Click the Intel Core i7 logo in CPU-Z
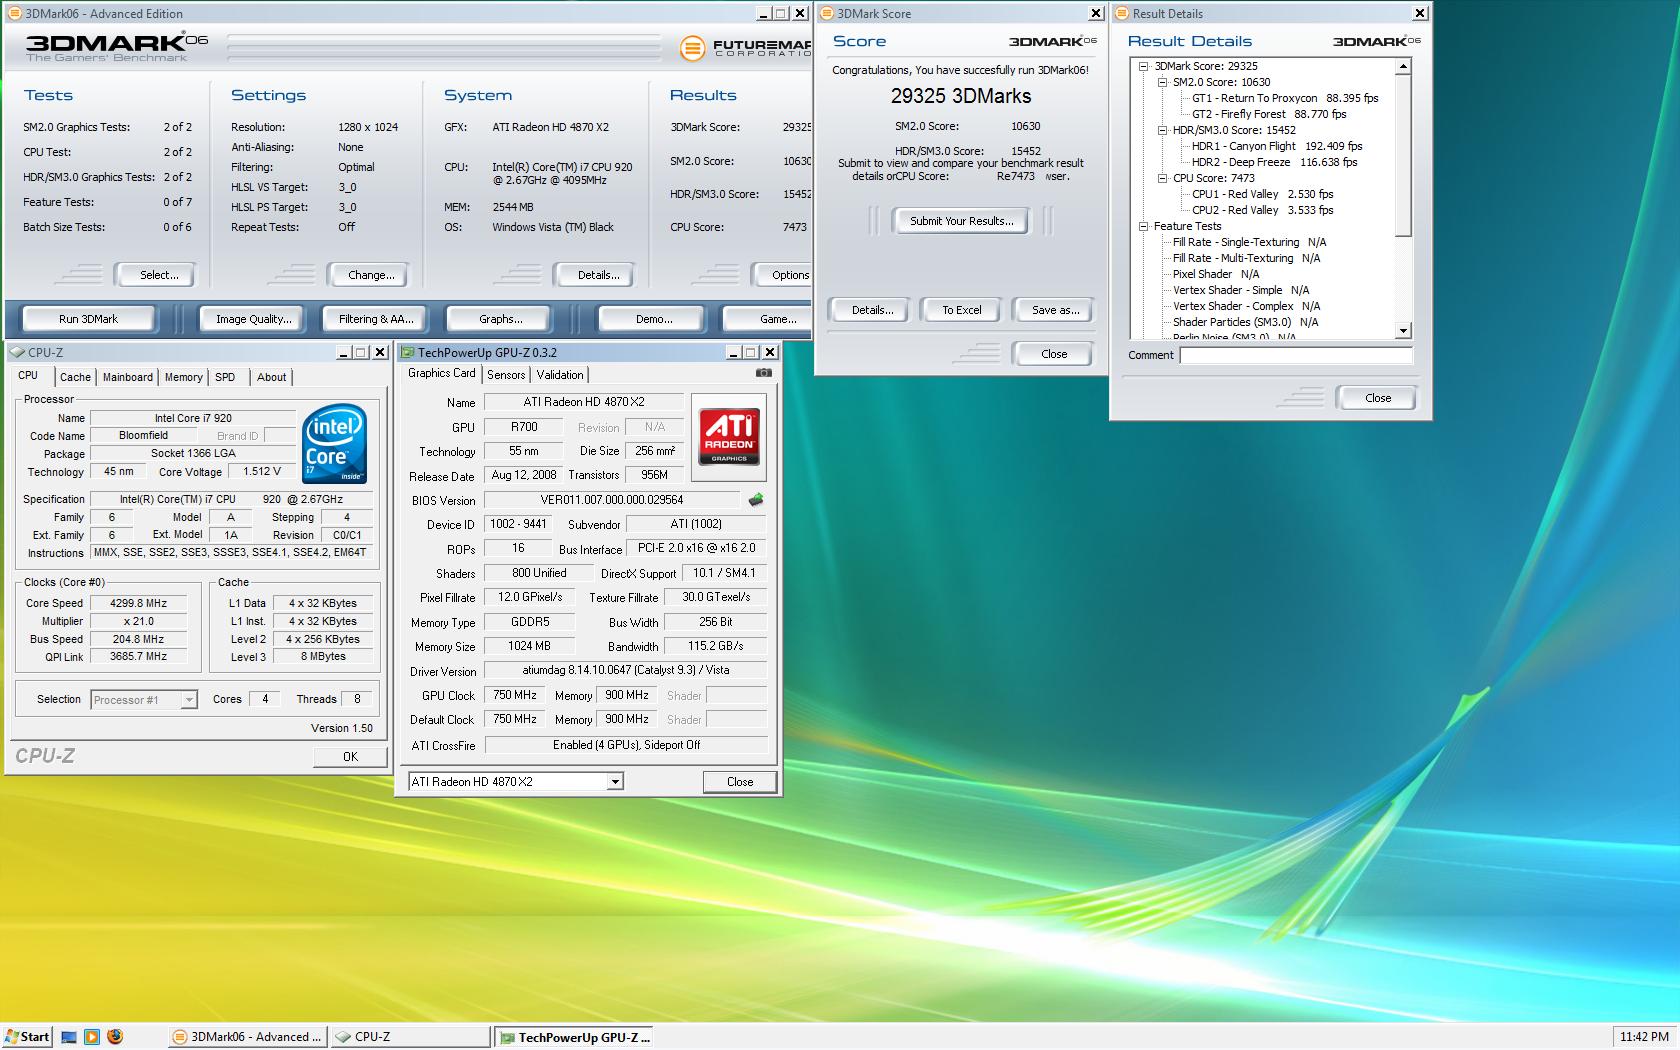The width and height of the screenshot is (1680, 1050). pos(335,443)
